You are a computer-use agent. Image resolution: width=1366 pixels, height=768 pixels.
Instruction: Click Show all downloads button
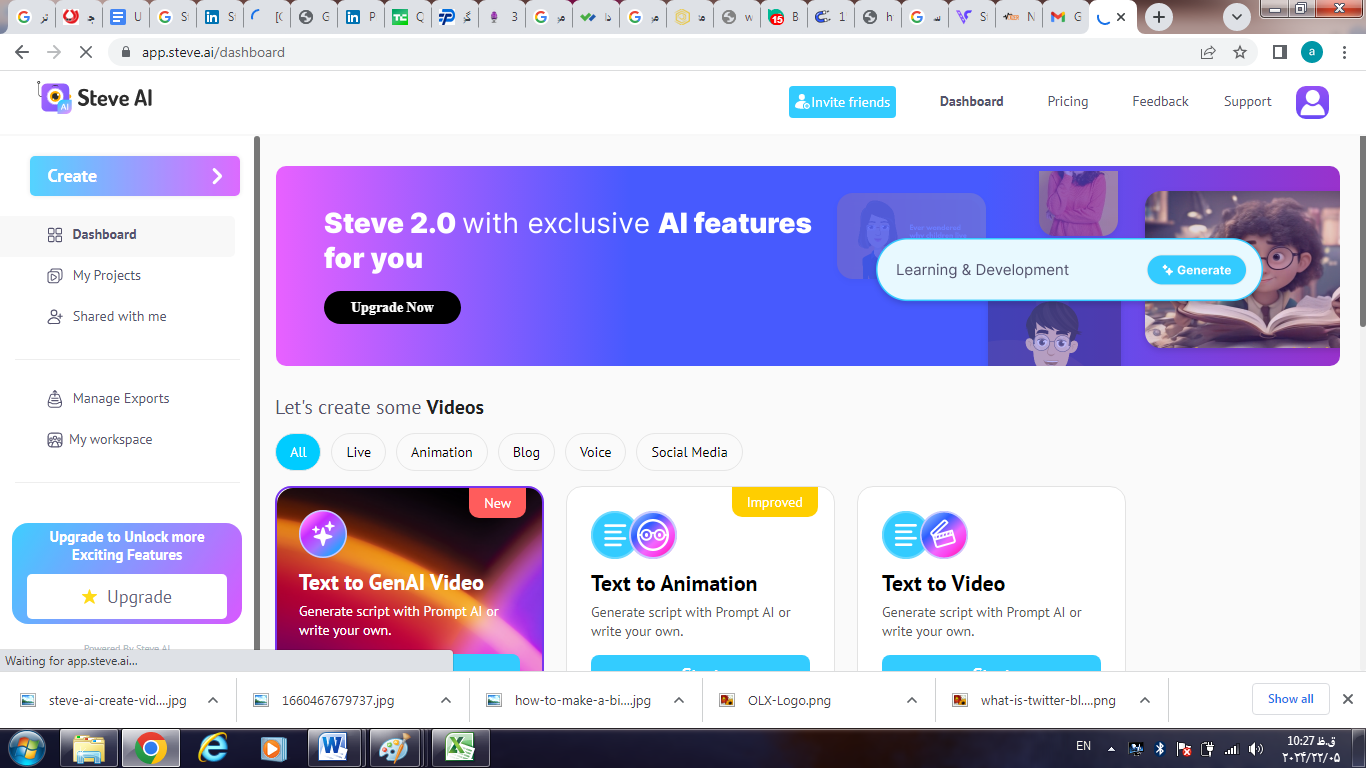[x=1291, y=699]
